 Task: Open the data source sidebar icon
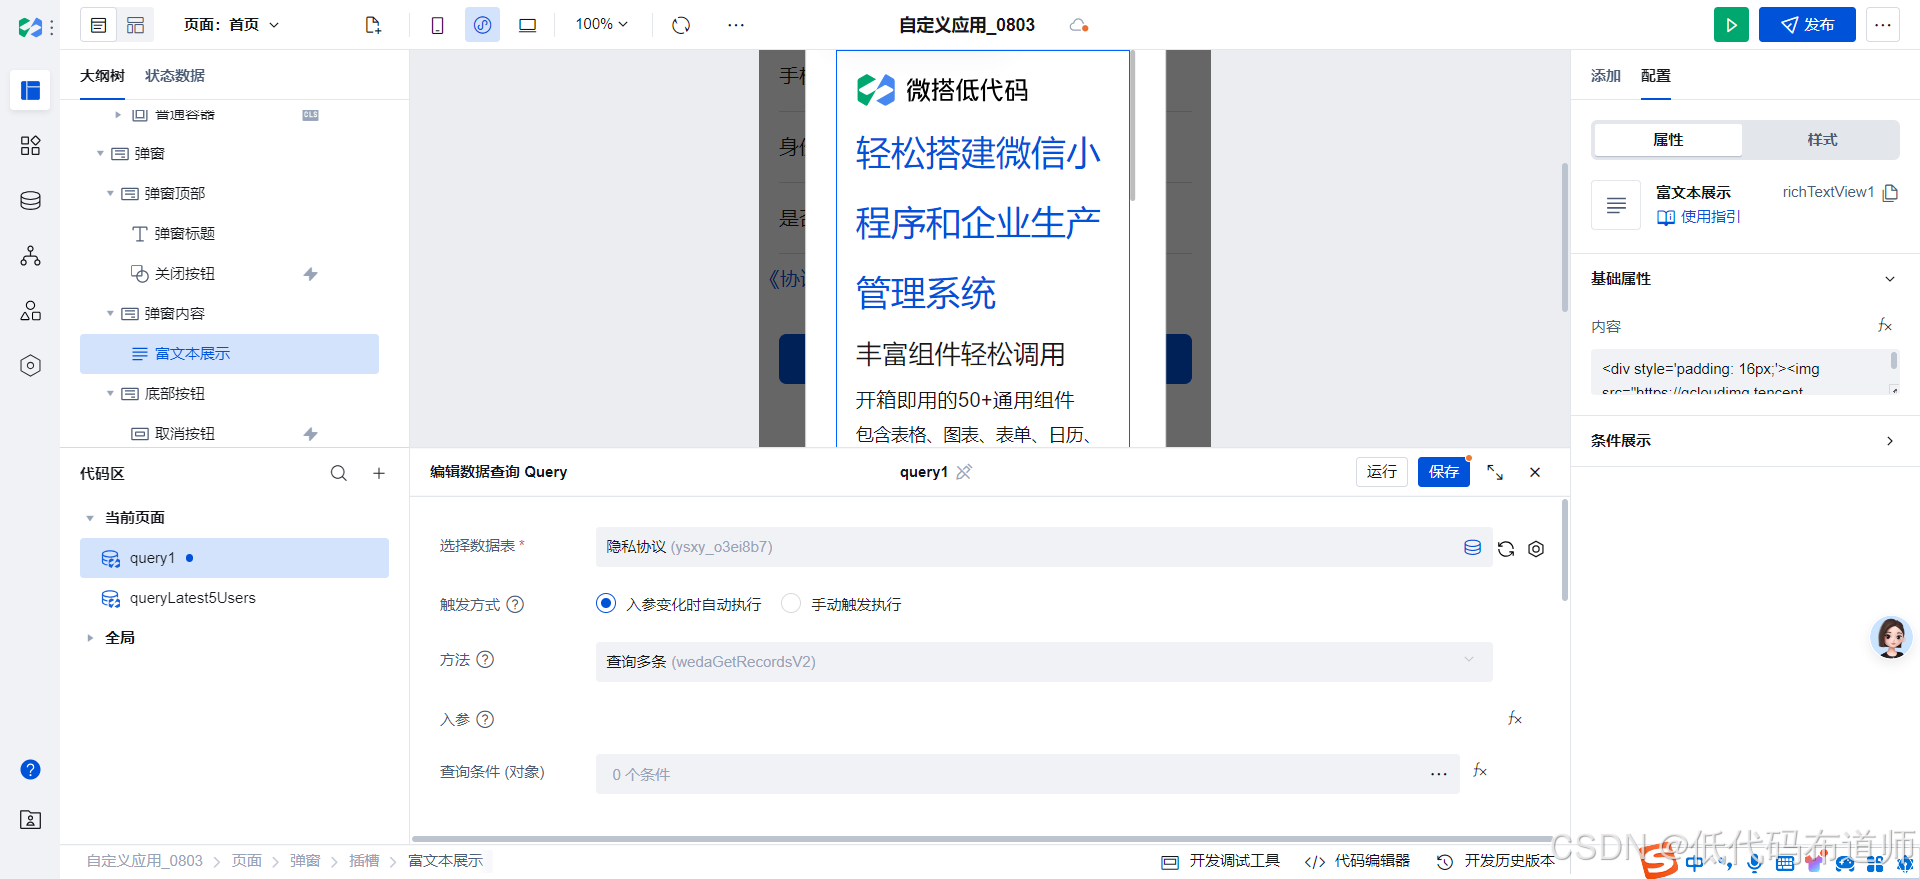[x=30, y=201]
